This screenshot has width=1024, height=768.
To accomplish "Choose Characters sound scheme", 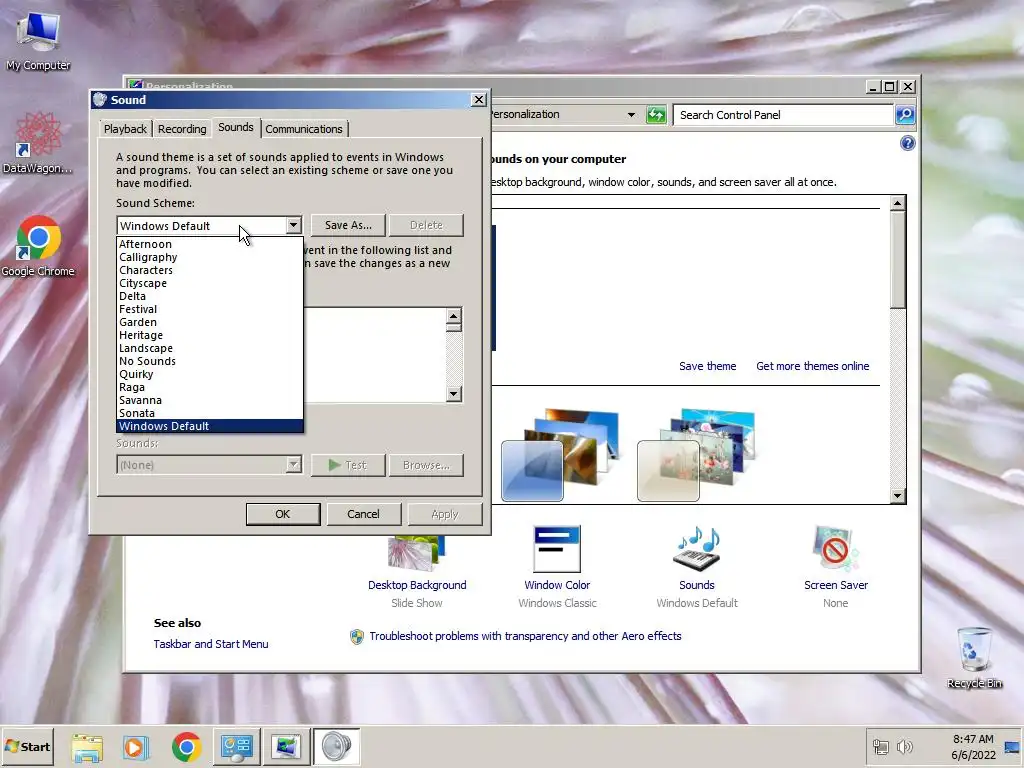I will click(x=210, y=270).
